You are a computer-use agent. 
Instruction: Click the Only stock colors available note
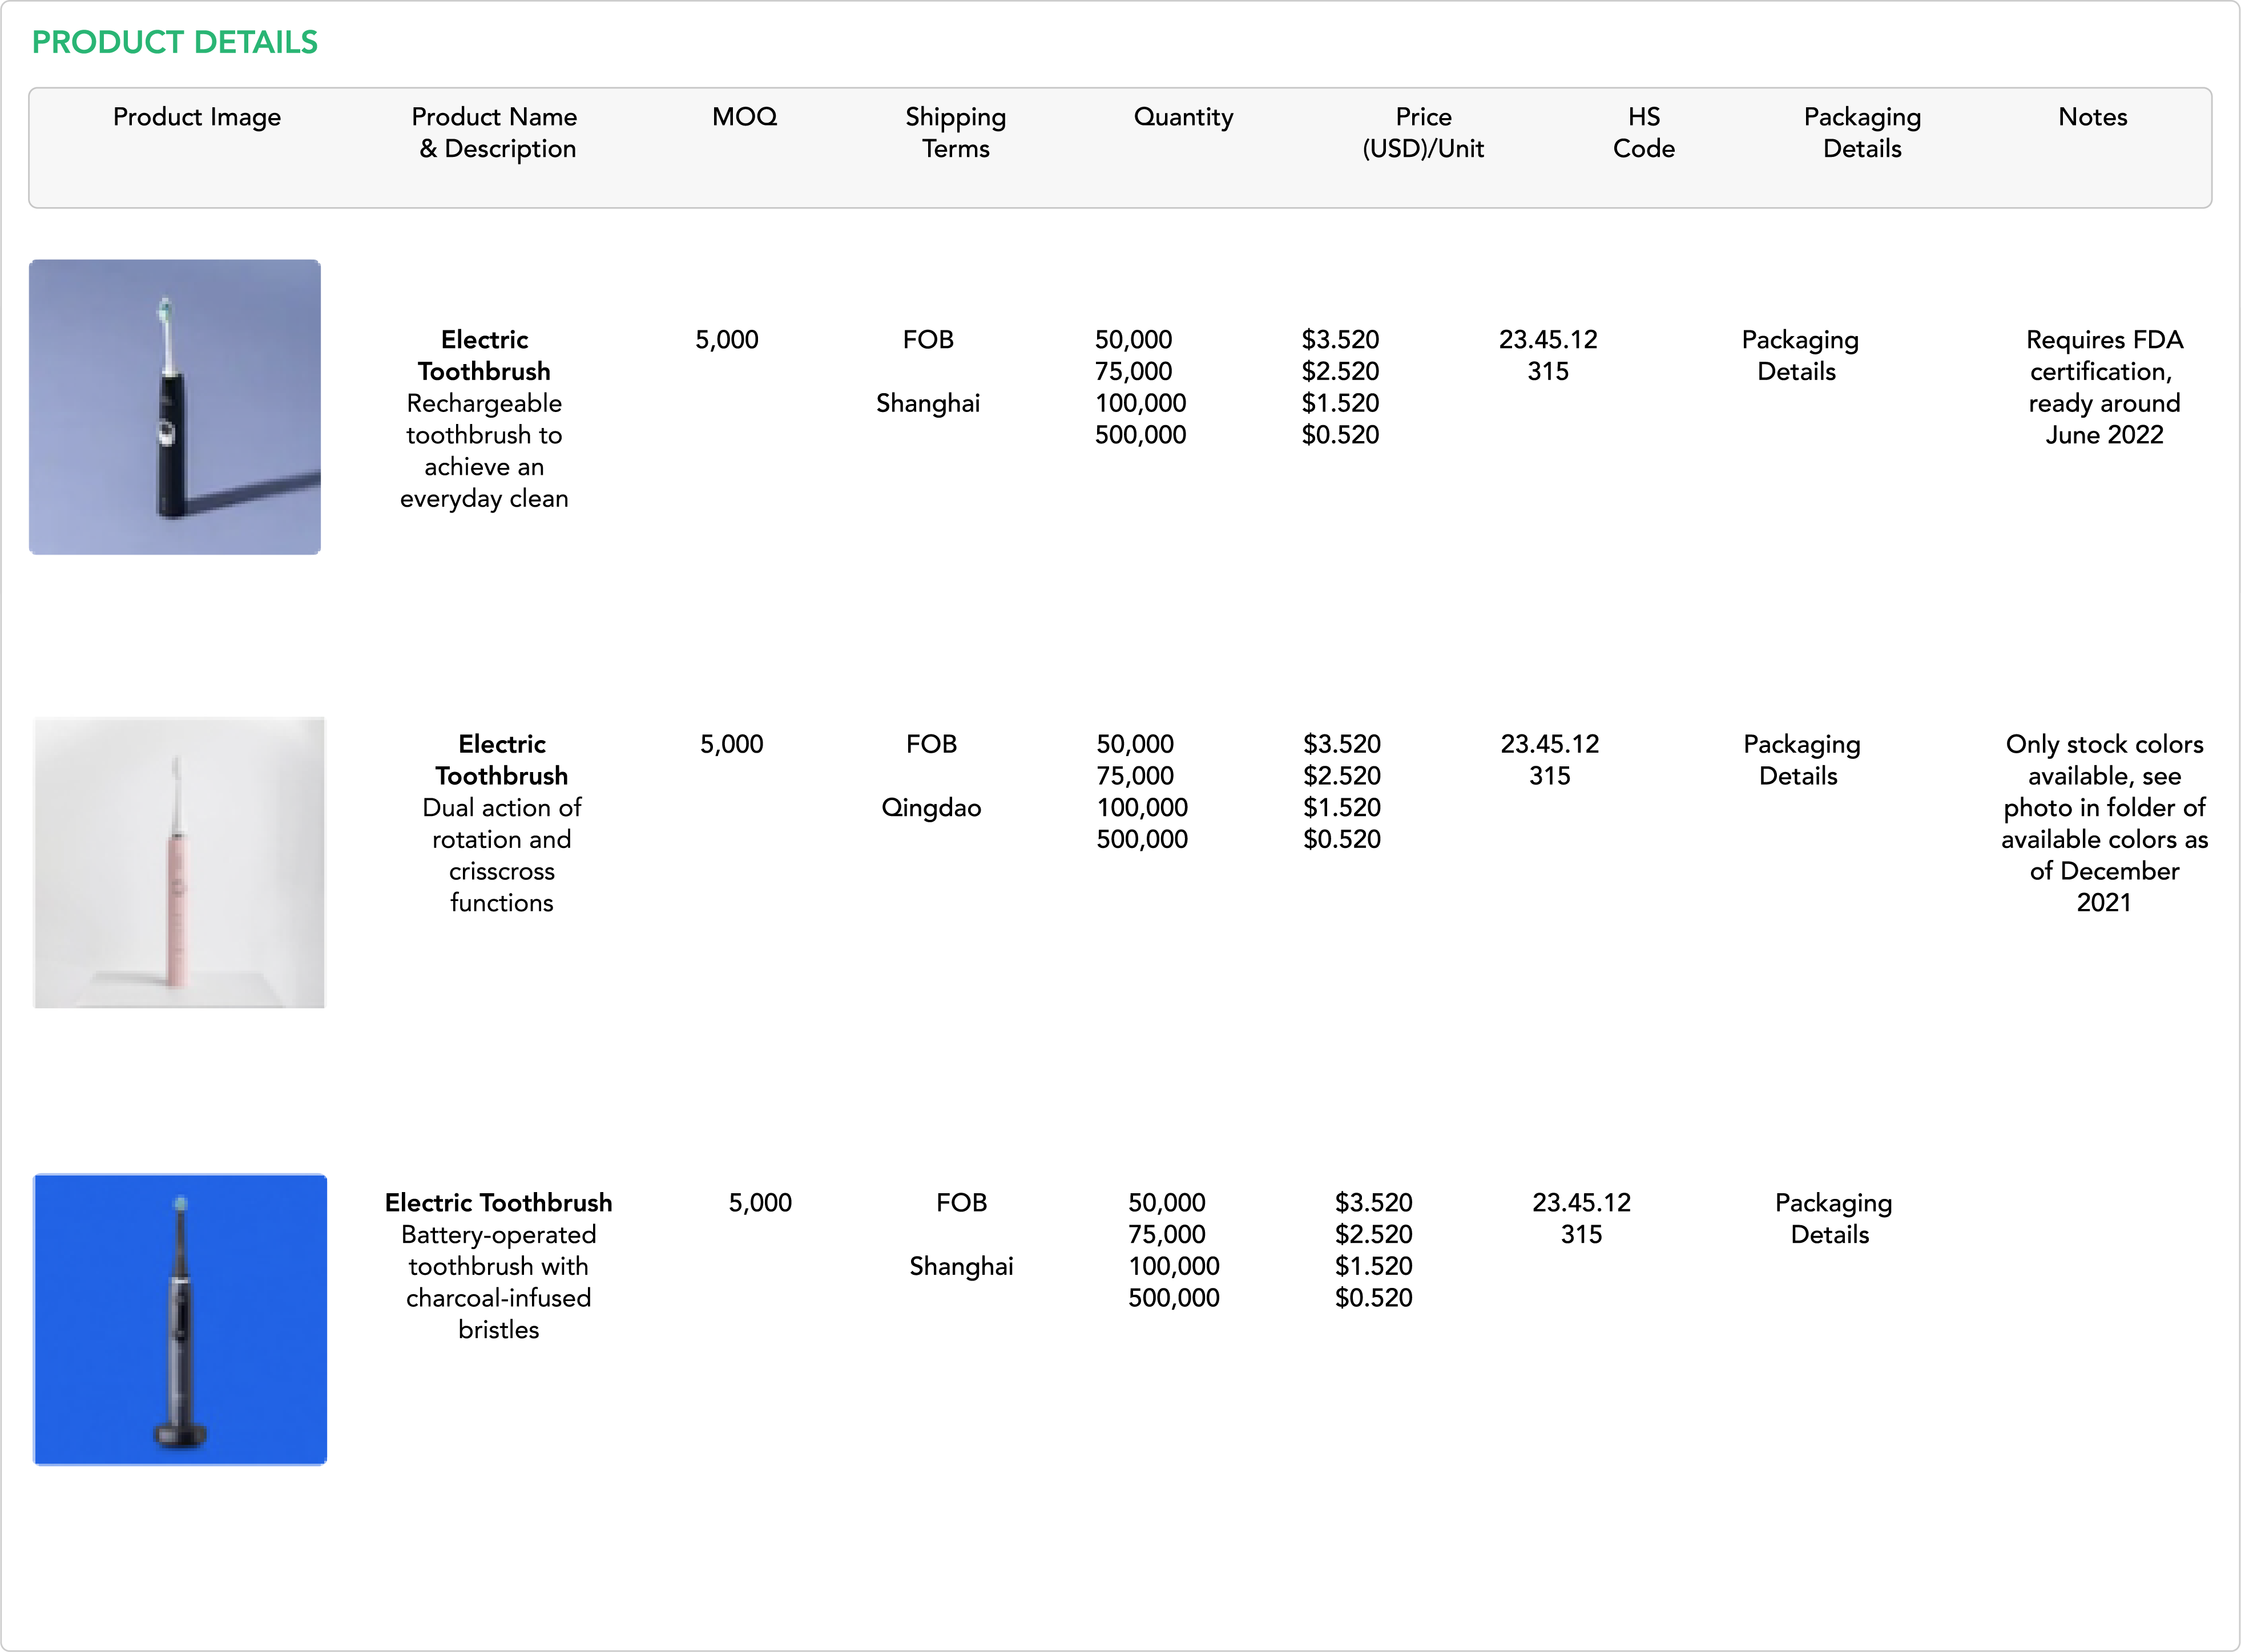[x=2104, y=823]
